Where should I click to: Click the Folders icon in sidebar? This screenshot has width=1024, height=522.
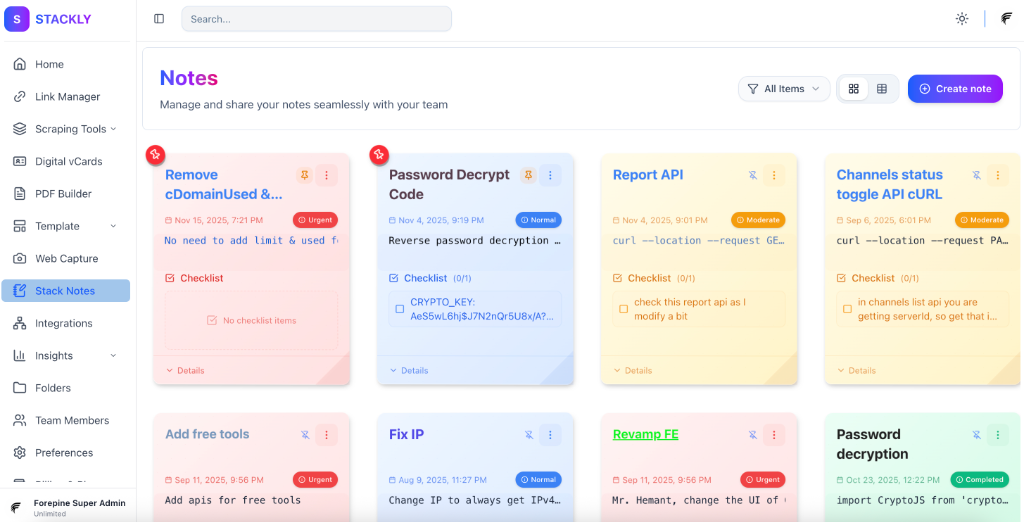(20, 388)
